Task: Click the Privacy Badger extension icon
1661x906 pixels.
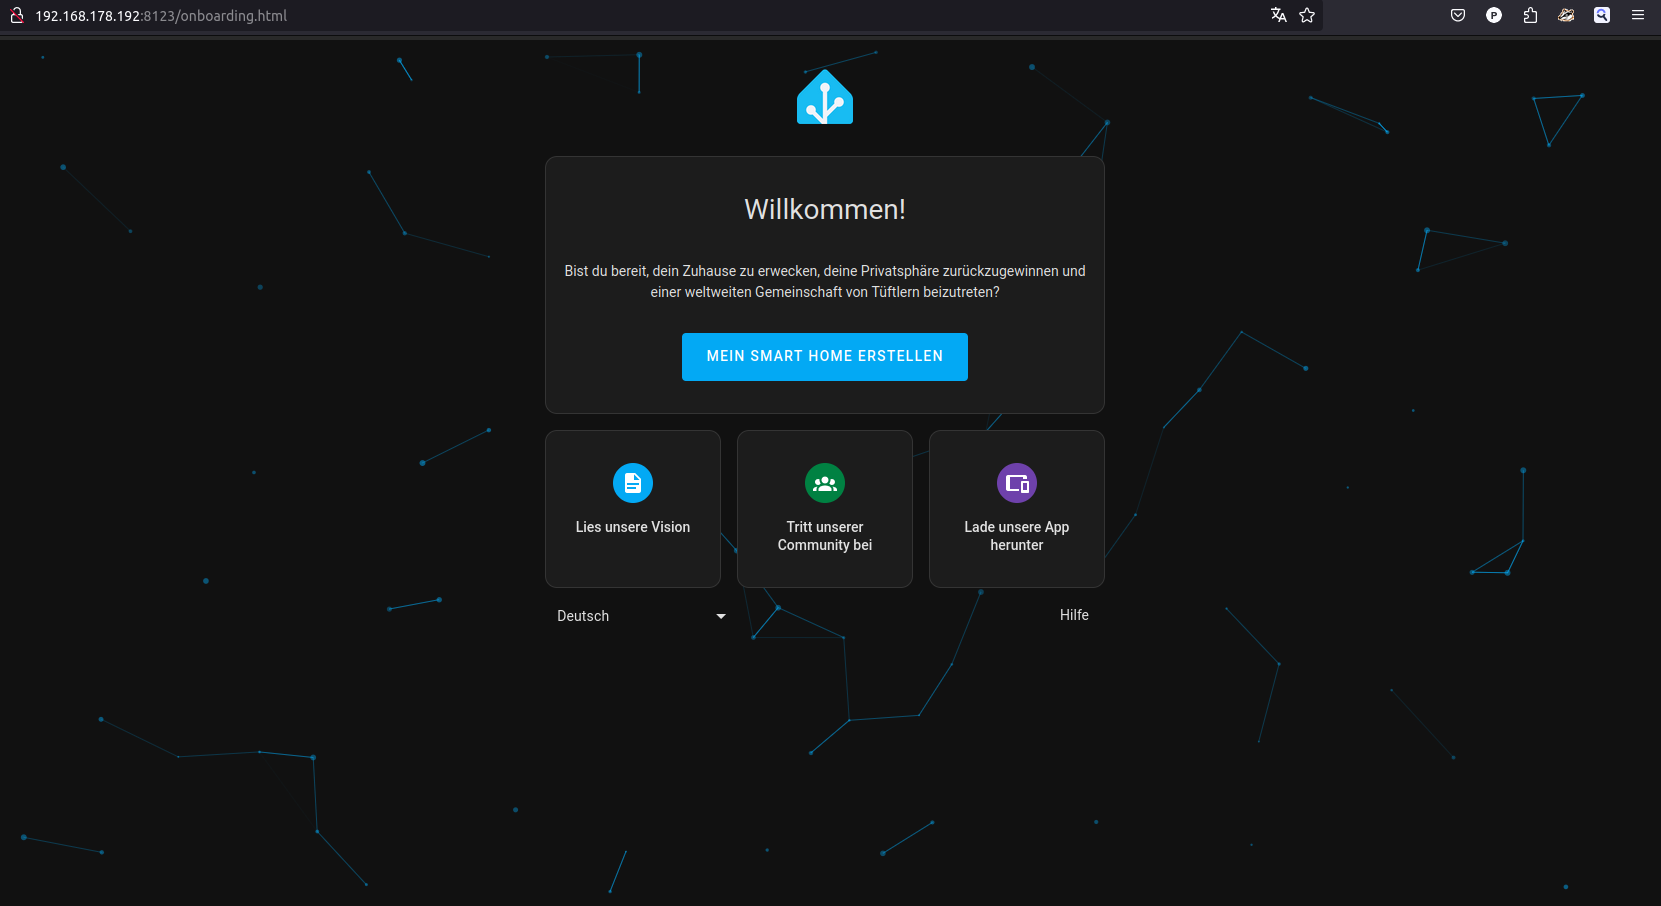Action: coord(1565,15)
